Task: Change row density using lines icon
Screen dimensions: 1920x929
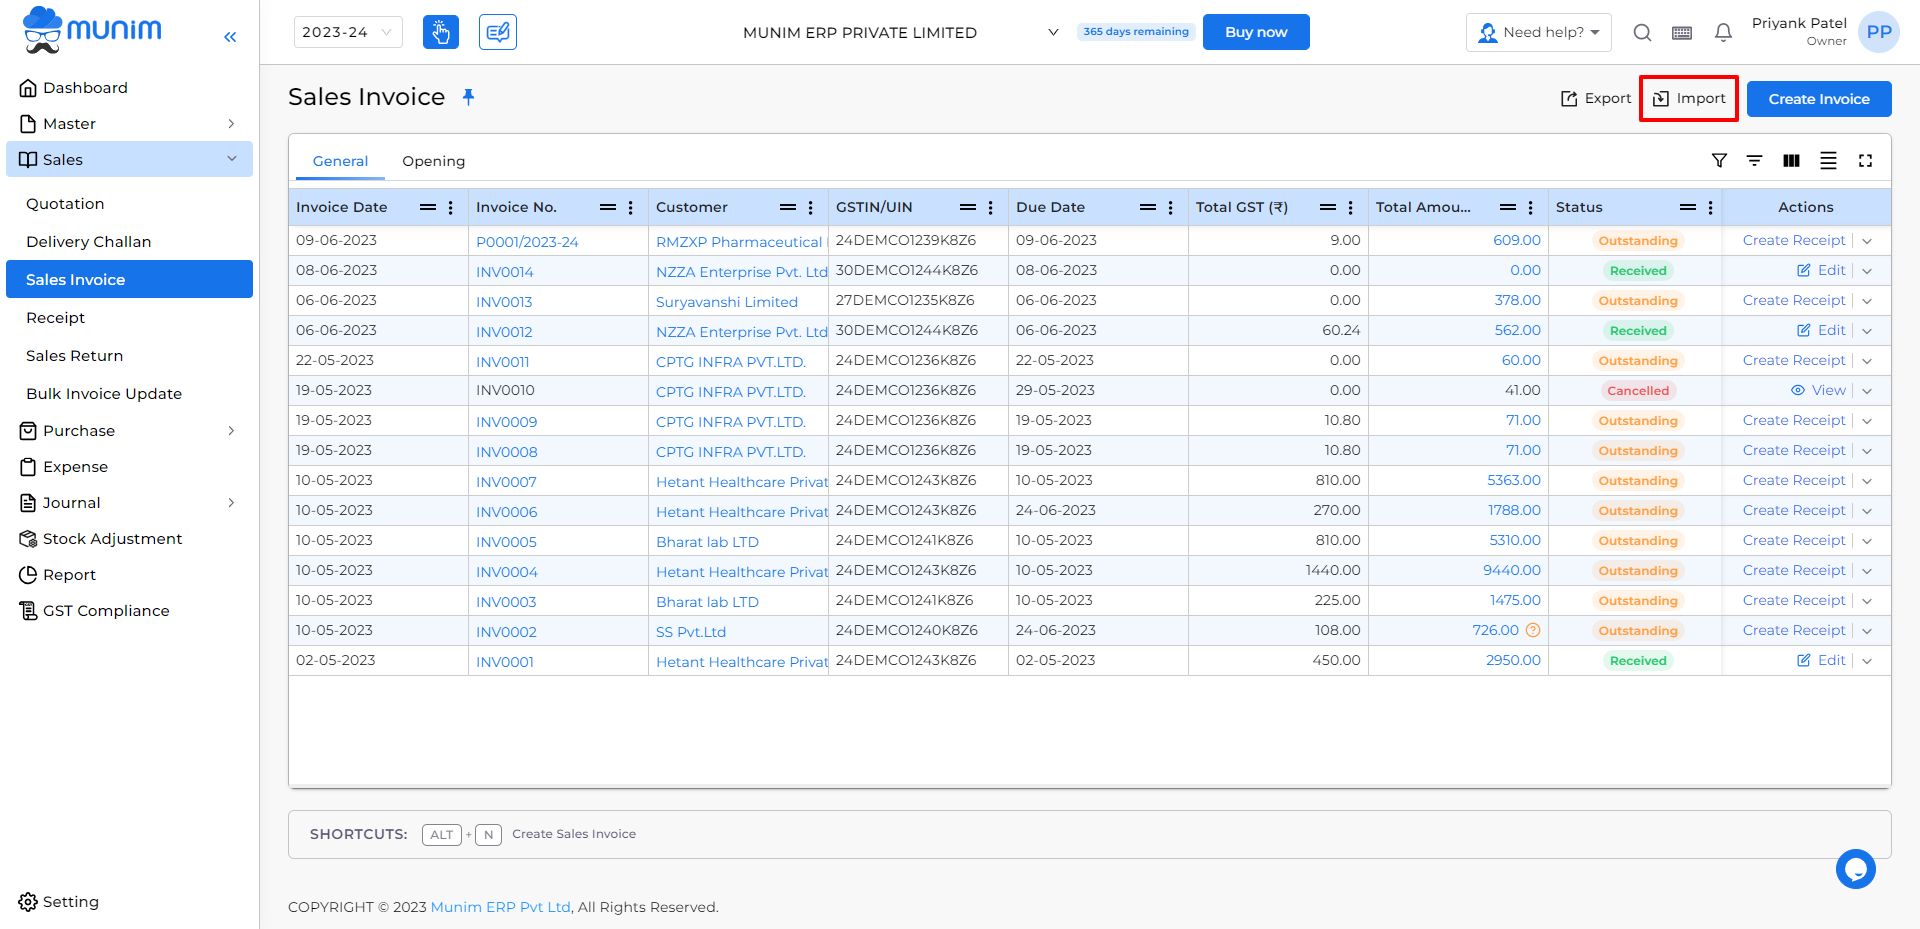Action: [1828, 160]
